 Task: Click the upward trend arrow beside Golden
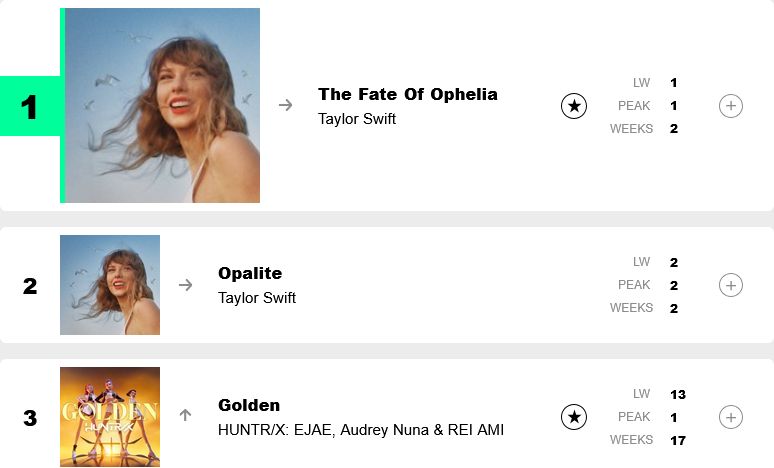click(185, 415)
